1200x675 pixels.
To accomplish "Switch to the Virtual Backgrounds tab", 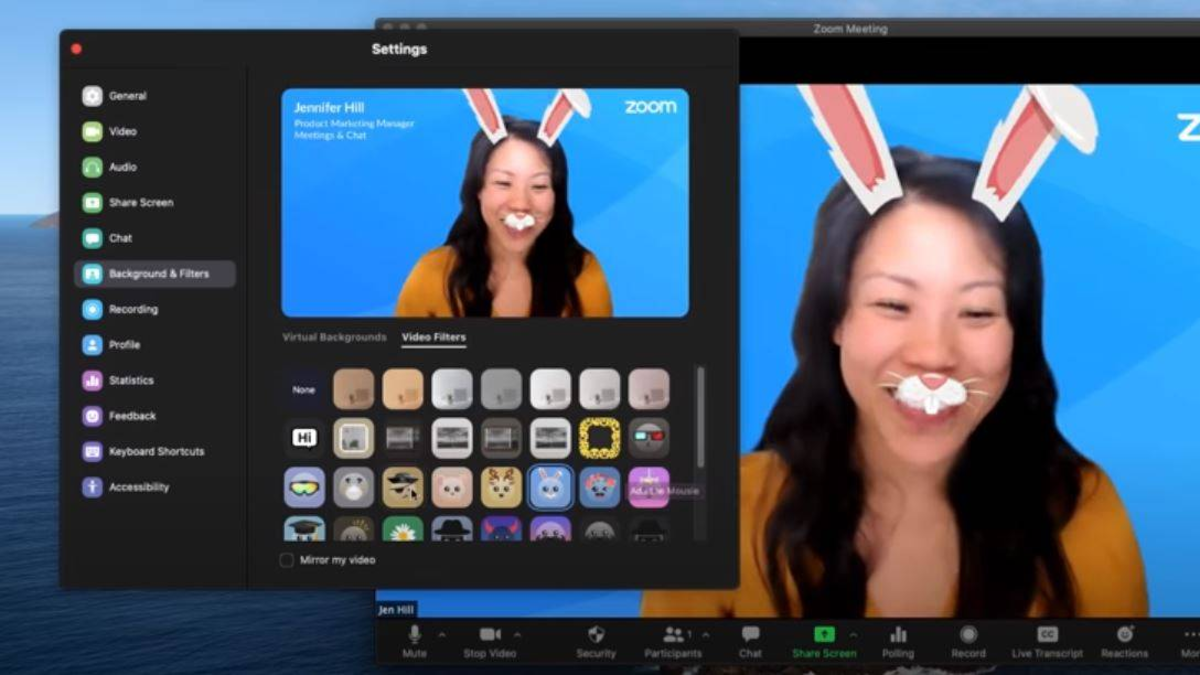I will click(x=334, y=337).
